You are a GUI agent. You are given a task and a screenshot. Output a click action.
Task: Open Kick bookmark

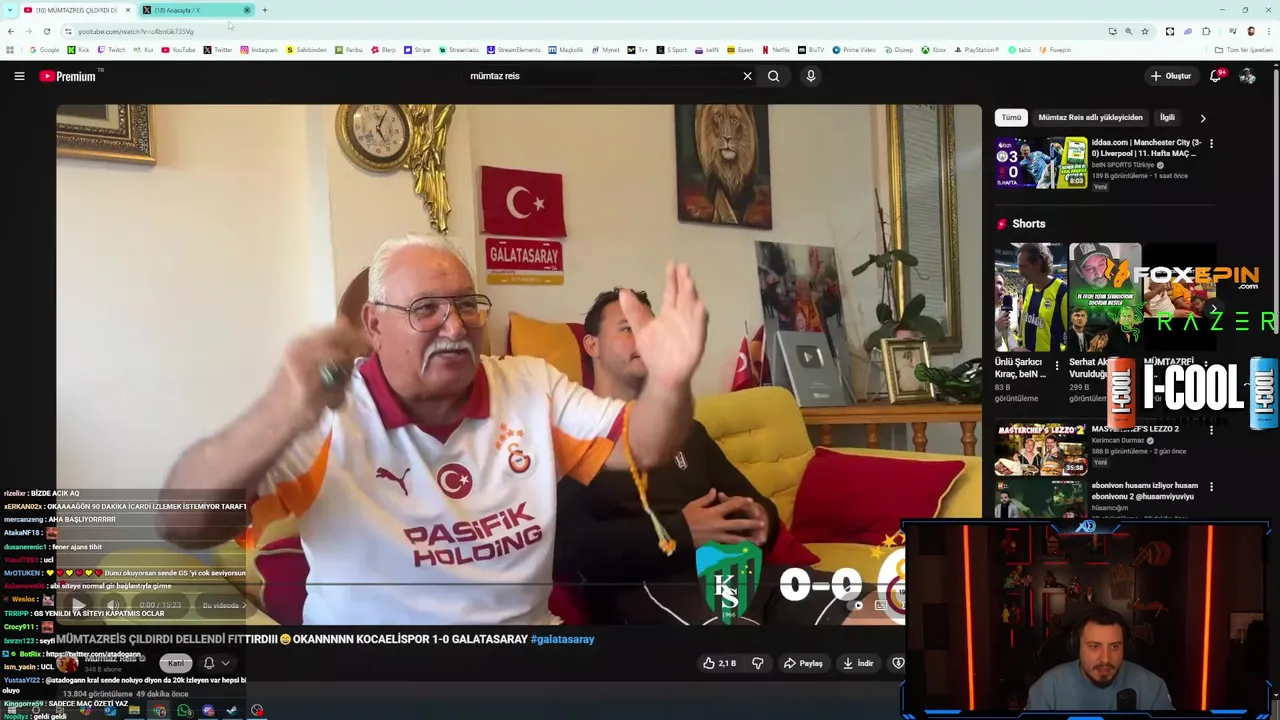(x=79, y=50)
